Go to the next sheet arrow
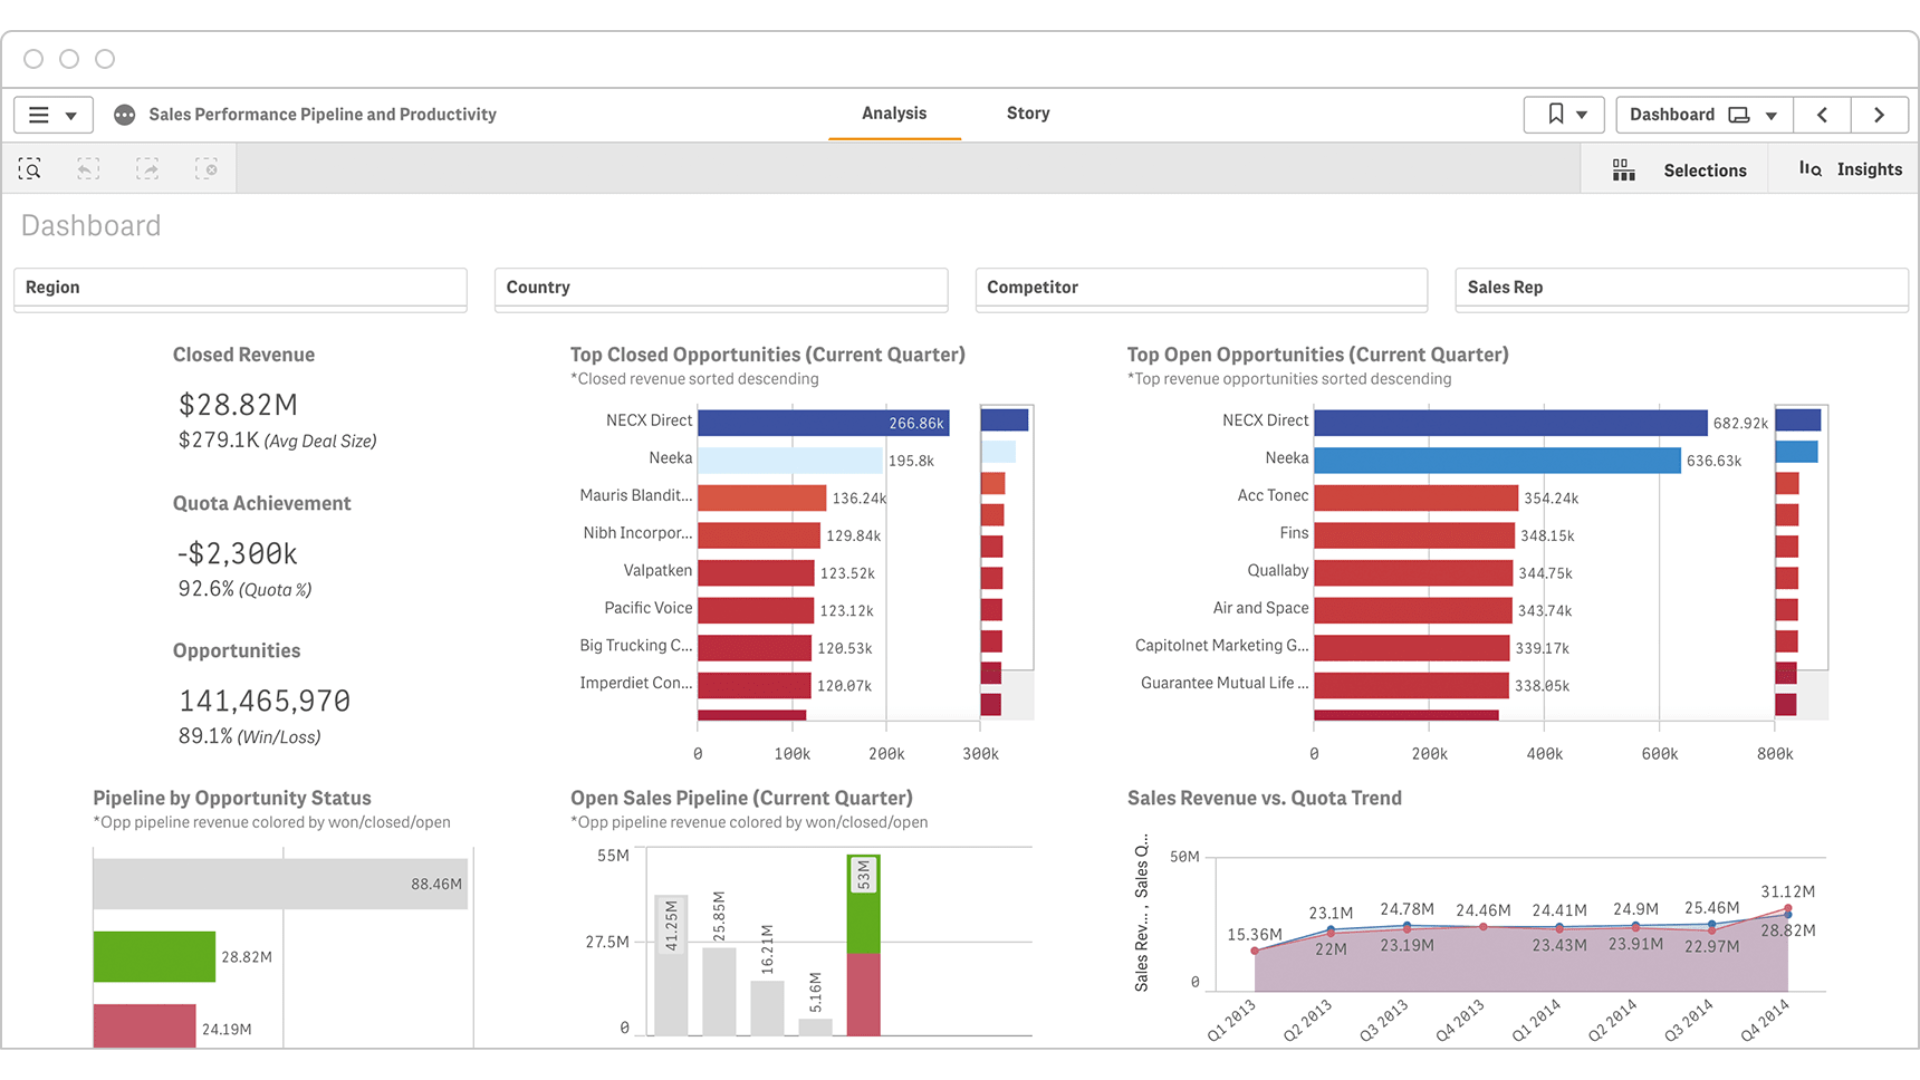The image size is (1920, 1080). pyautogui.click(x=1879, y=115)
